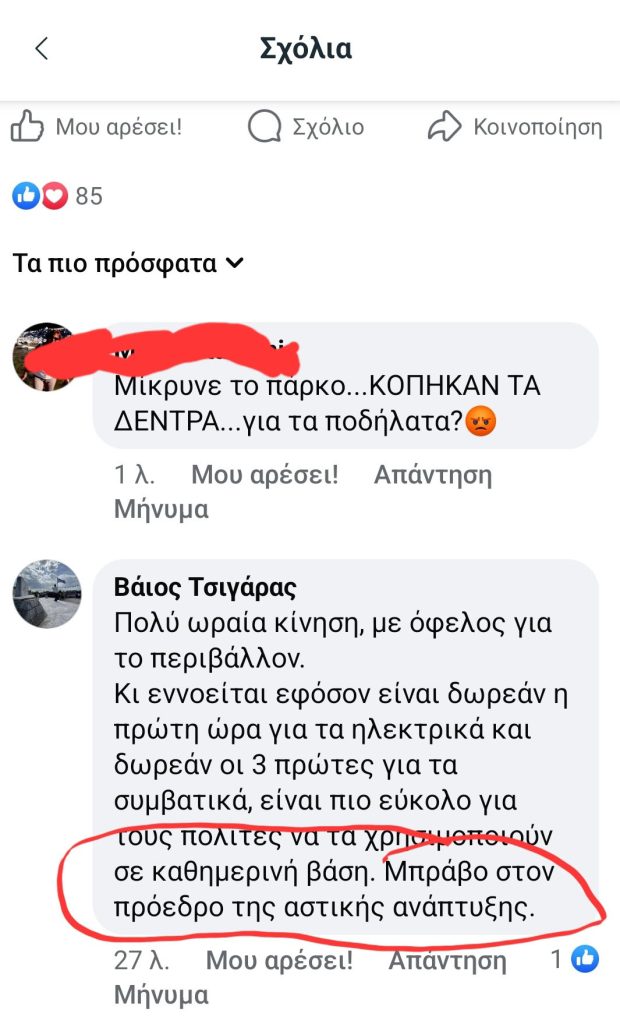Viewport: 620px width, 1024px height.
Task: Reply to the first comment with "Απάντηση"
Action: pos(433,475)
